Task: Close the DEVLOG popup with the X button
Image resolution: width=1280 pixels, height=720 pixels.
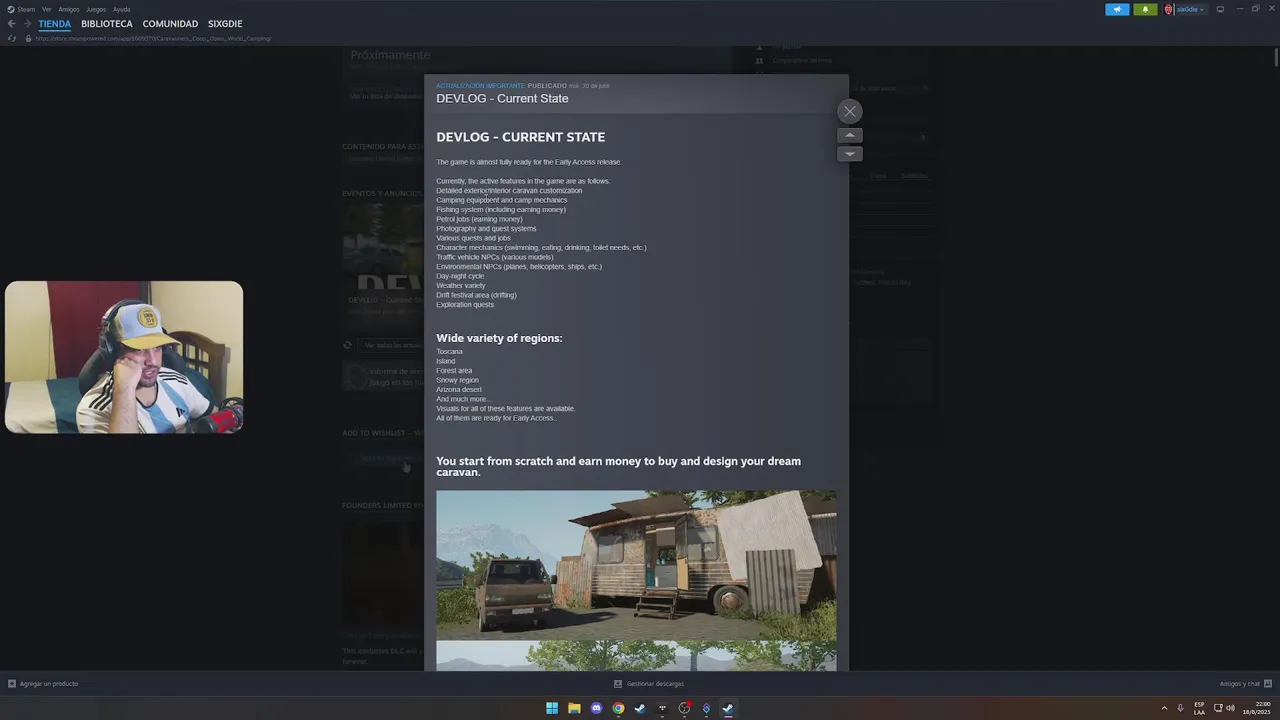Action: pyautogui.click(x=849, y=111)
